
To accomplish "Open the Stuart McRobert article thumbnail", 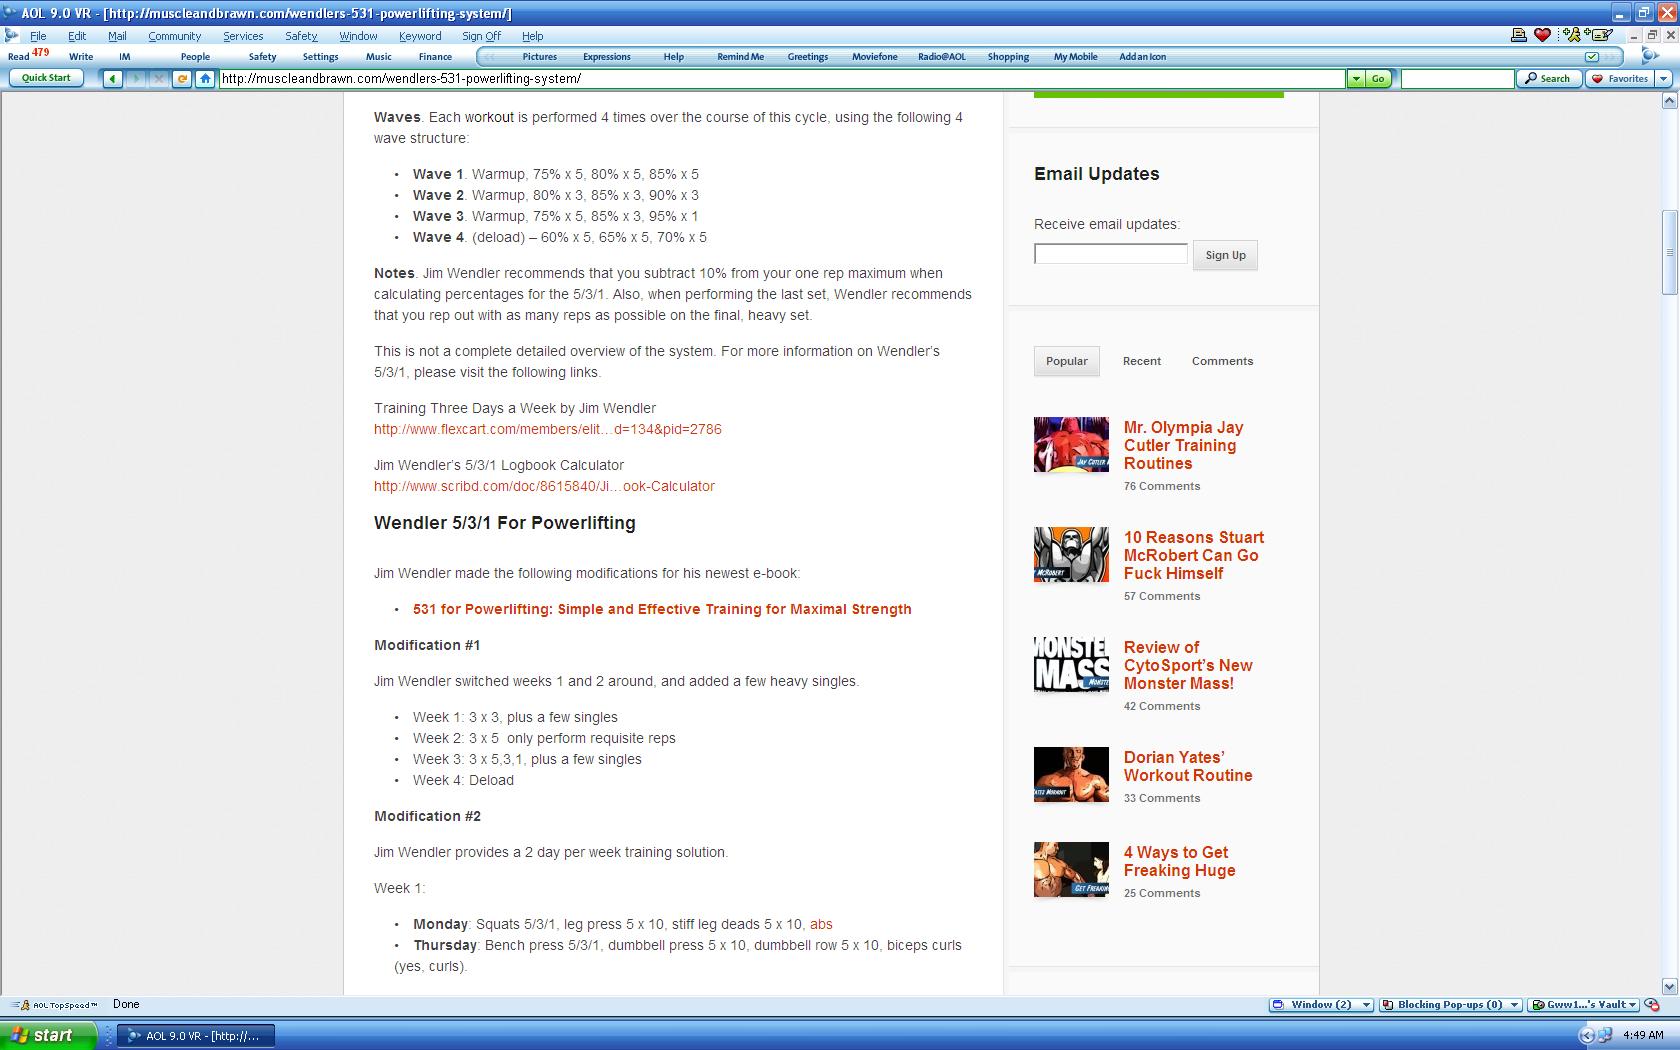I will [x=1071, y=554].
